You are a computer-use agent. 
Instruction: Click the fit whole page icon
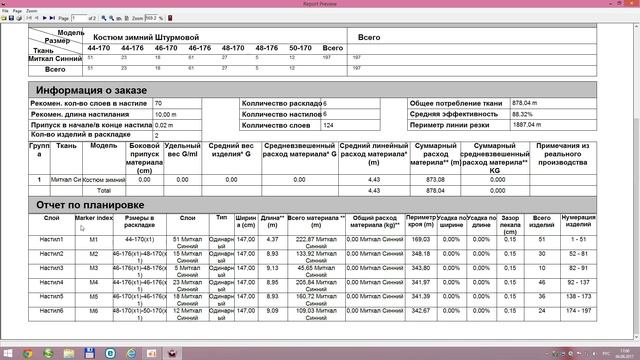127,18
